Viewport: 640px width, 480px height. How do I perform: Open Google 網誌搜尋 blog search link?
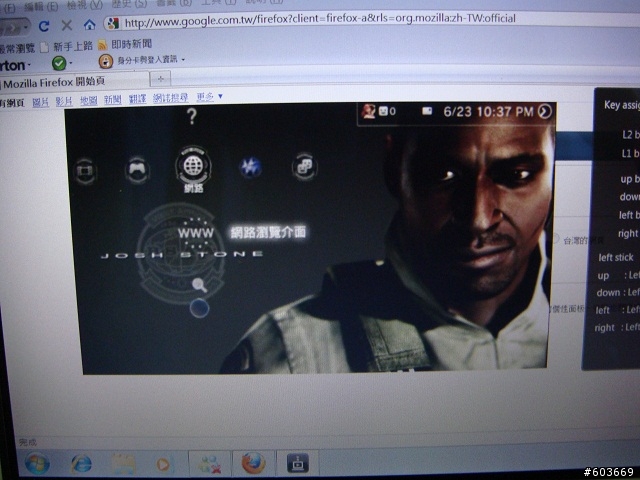point(171,98)
